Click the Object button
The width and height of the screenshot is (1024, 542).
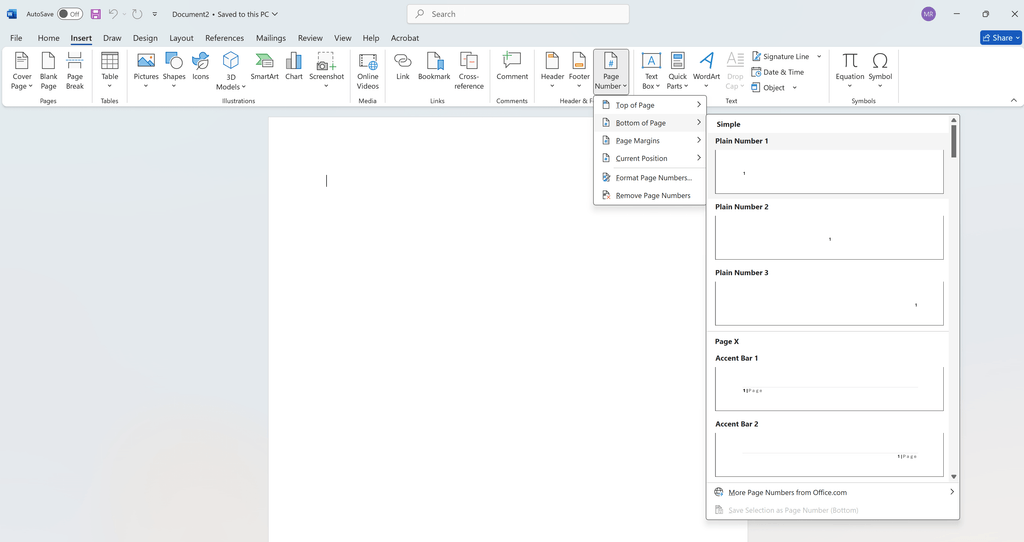[x=769, y=88]
